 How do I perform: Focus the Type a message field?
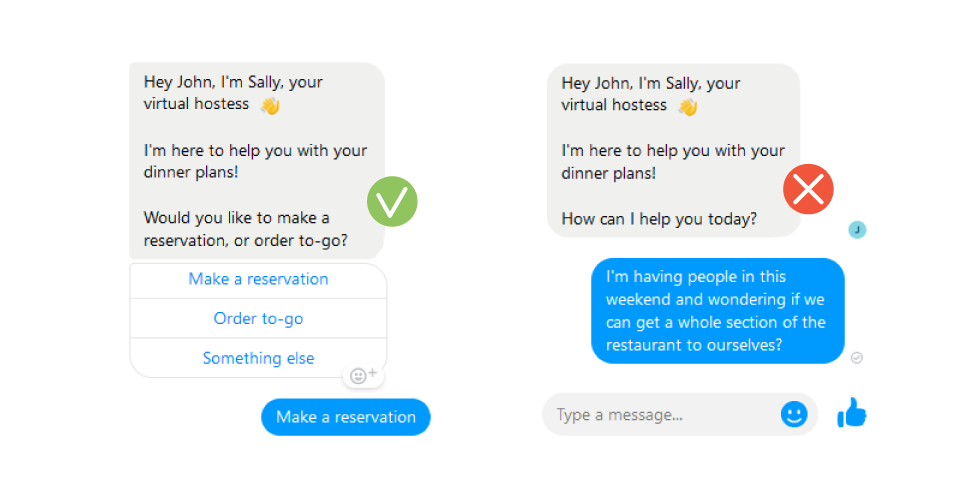click(x=659, y=414)
